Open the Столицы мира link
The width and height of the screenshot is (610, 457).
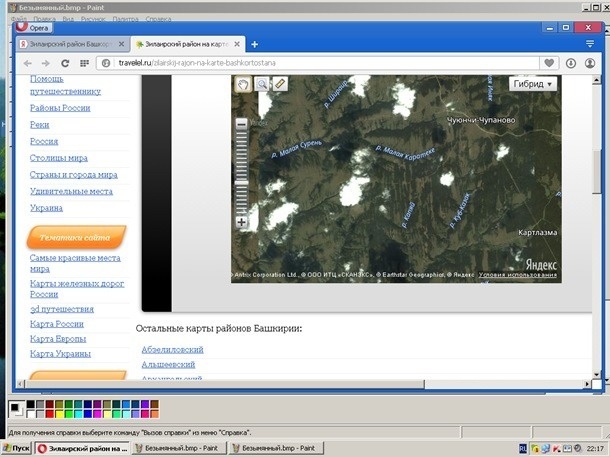pos(59,158)
